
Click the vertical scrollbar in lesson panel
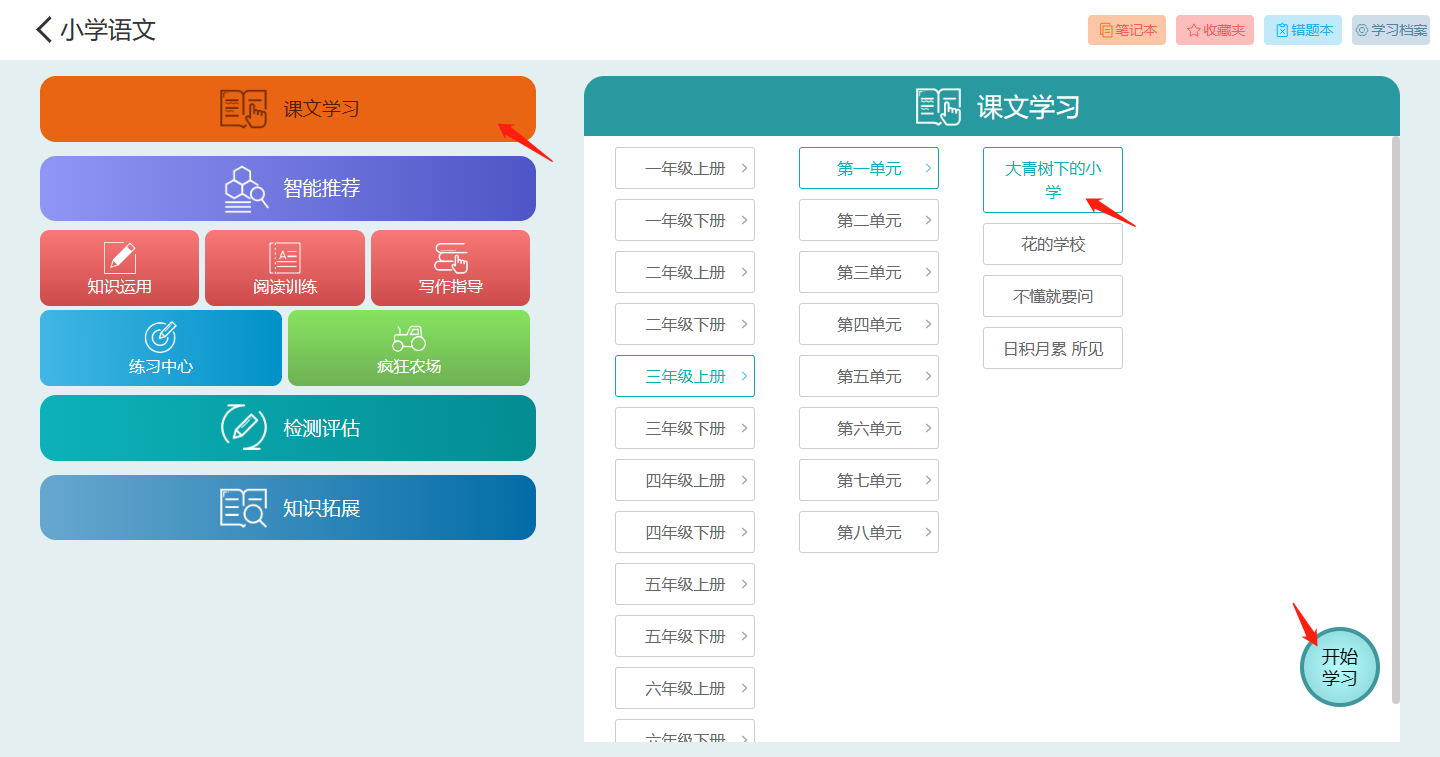(1395, 420)
